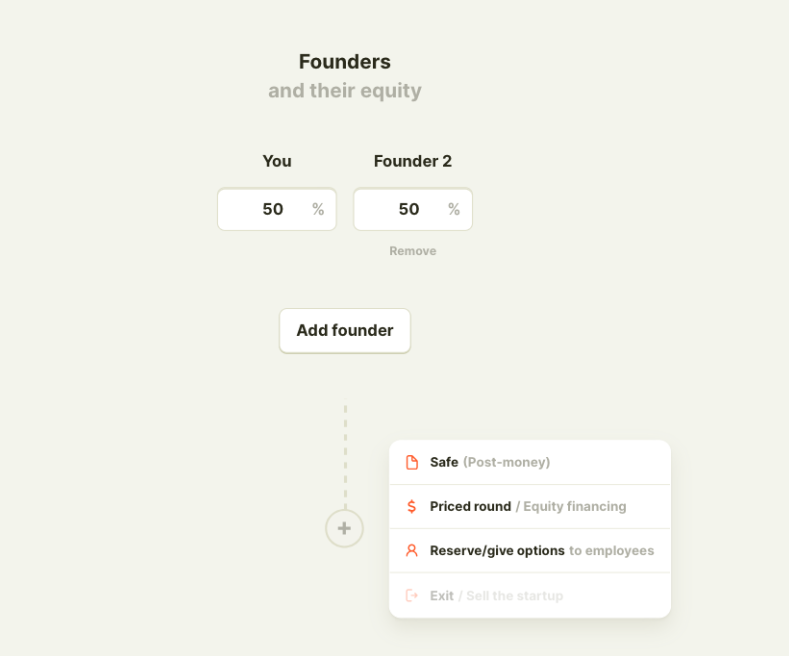Click the 'and their equity' subtitle

(x=345, y=91)
